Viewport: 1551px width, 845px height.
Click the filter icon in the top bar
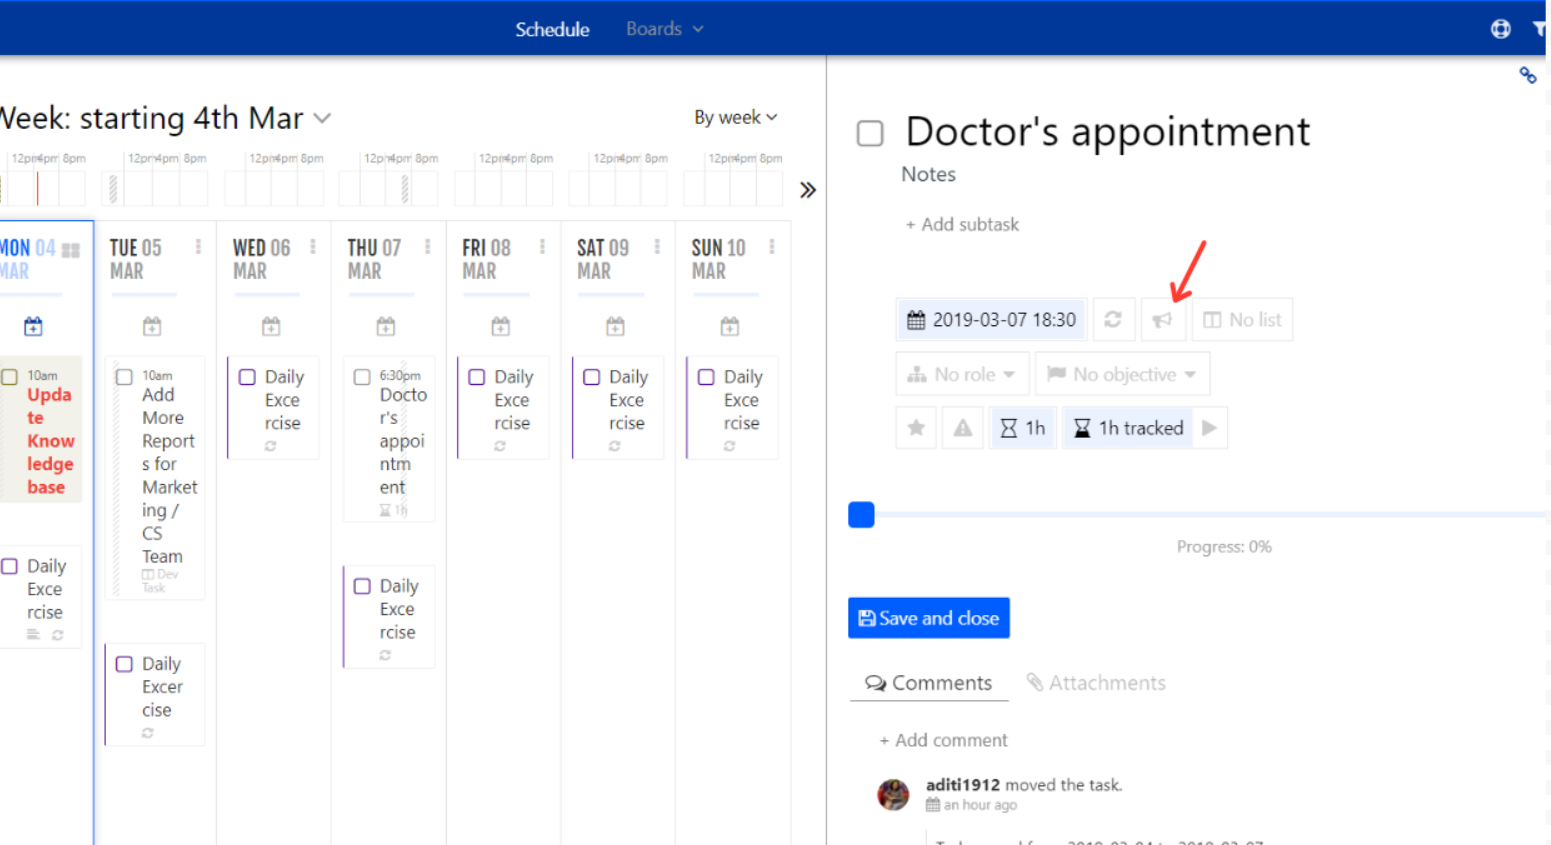pos(1540,29)
